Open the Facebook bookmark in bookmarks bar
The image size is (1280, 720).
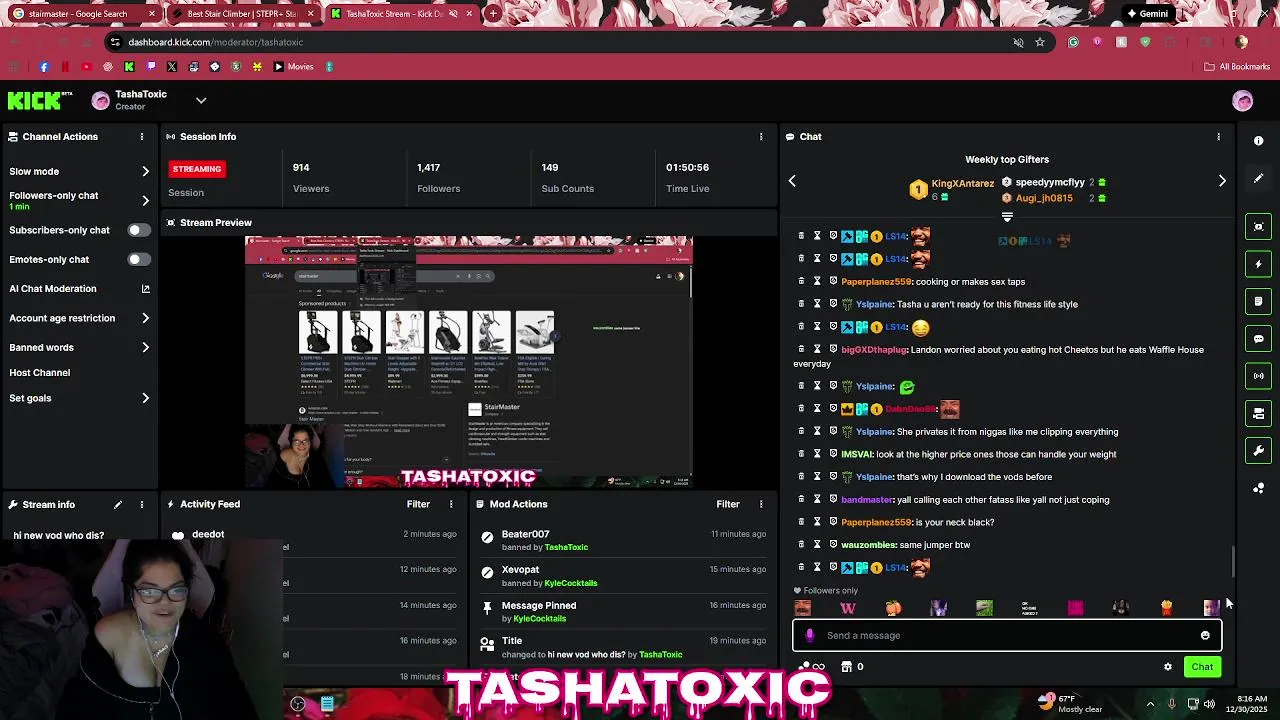(43, 67)
